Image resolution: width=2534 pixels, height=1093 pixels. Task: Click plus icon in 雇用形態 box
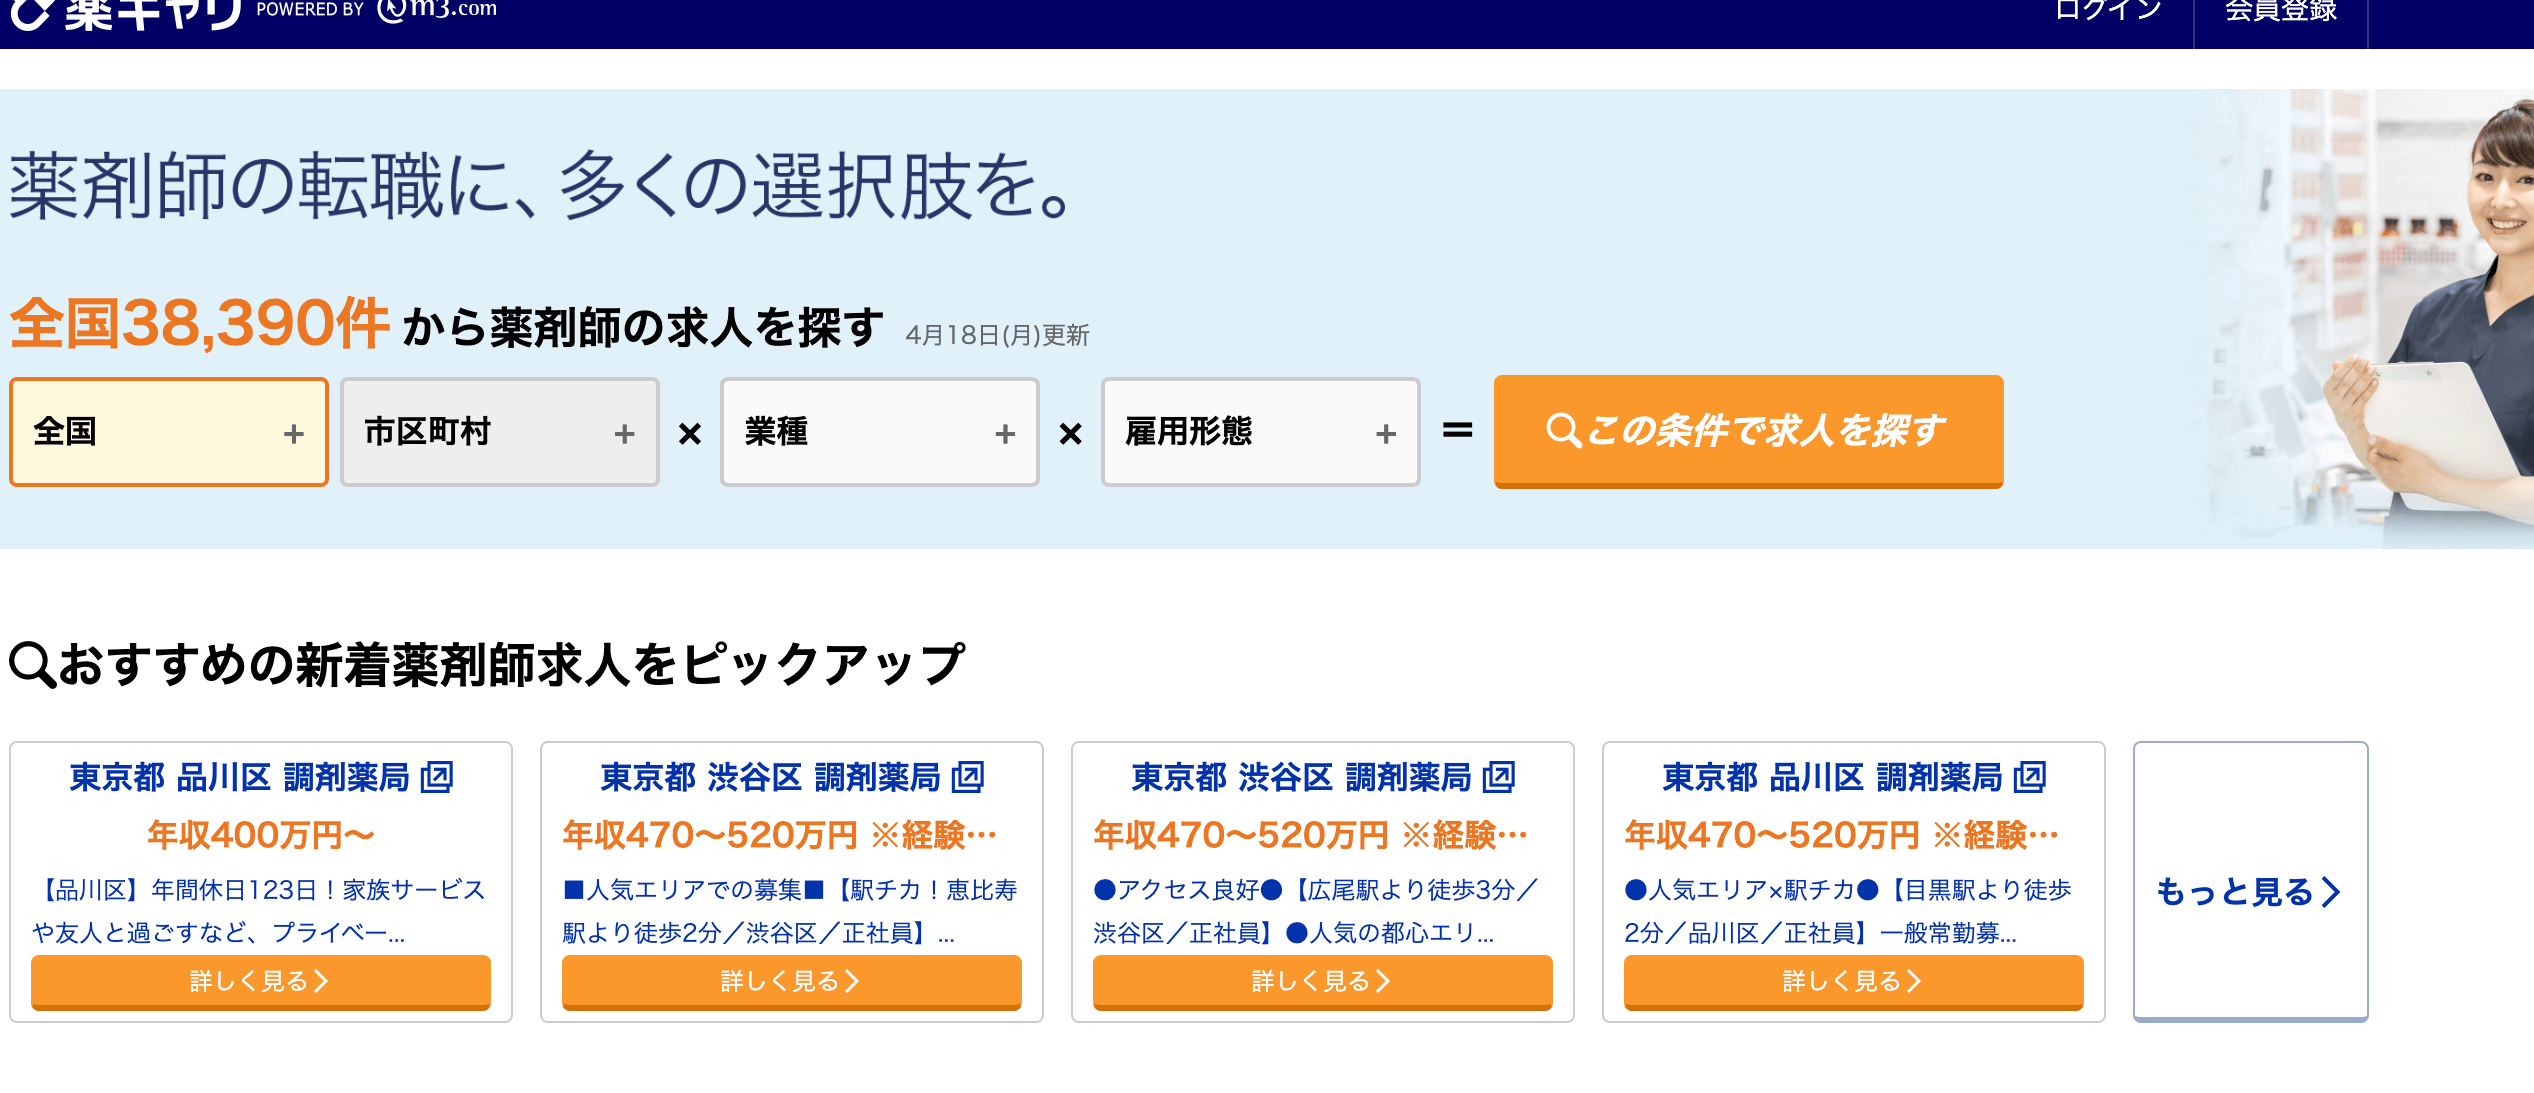(1386, 434)
